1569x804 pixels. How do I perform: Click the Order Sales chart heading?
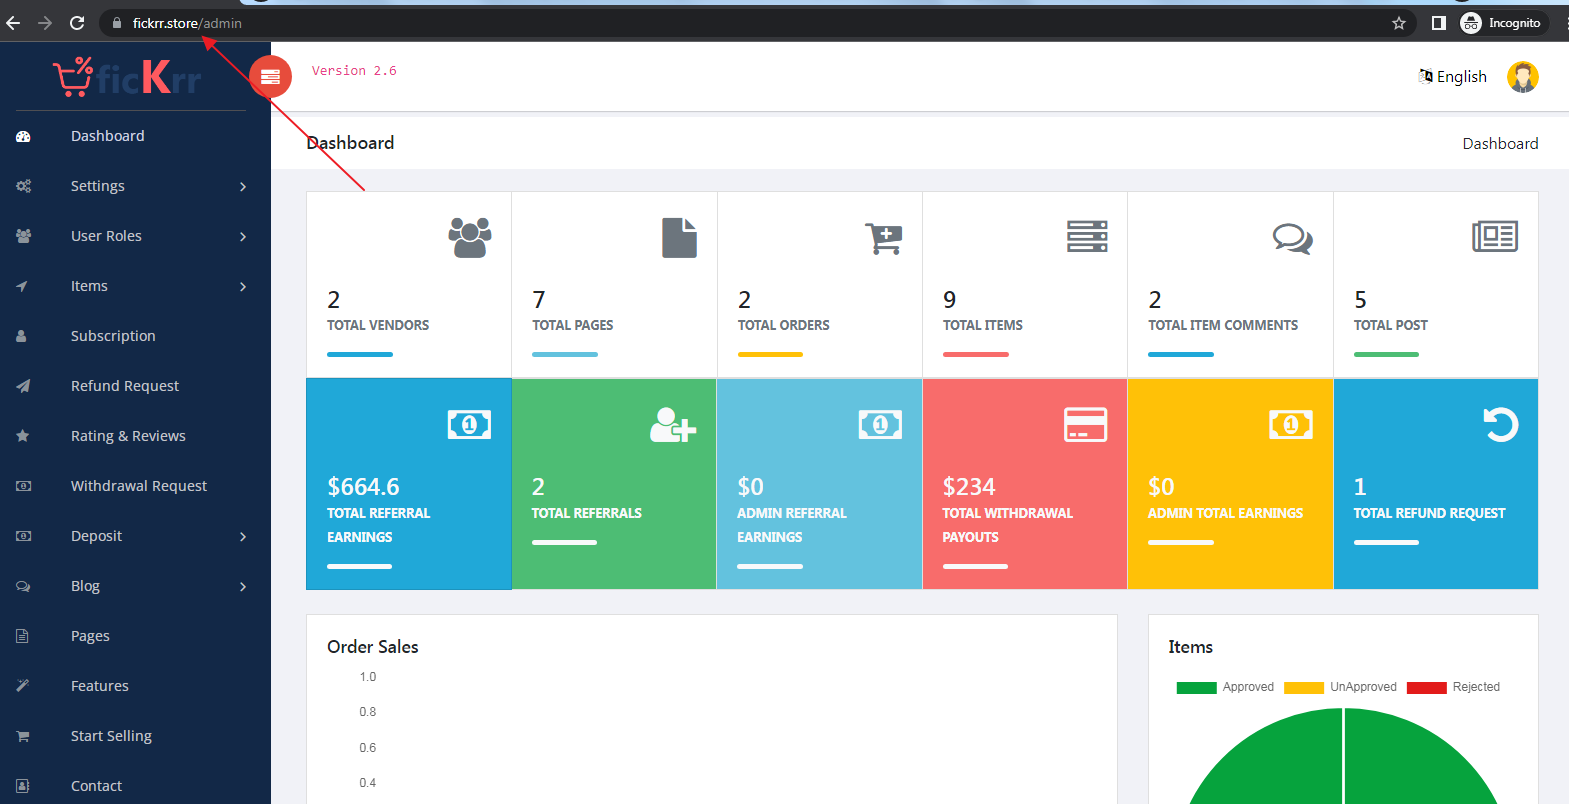pyautogui.click(x=373, y=647)
